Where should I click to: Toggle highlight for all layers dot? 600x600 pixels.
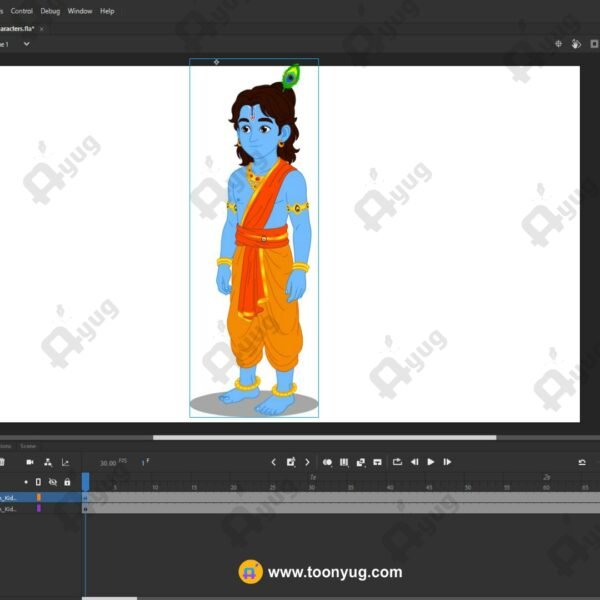26,482
